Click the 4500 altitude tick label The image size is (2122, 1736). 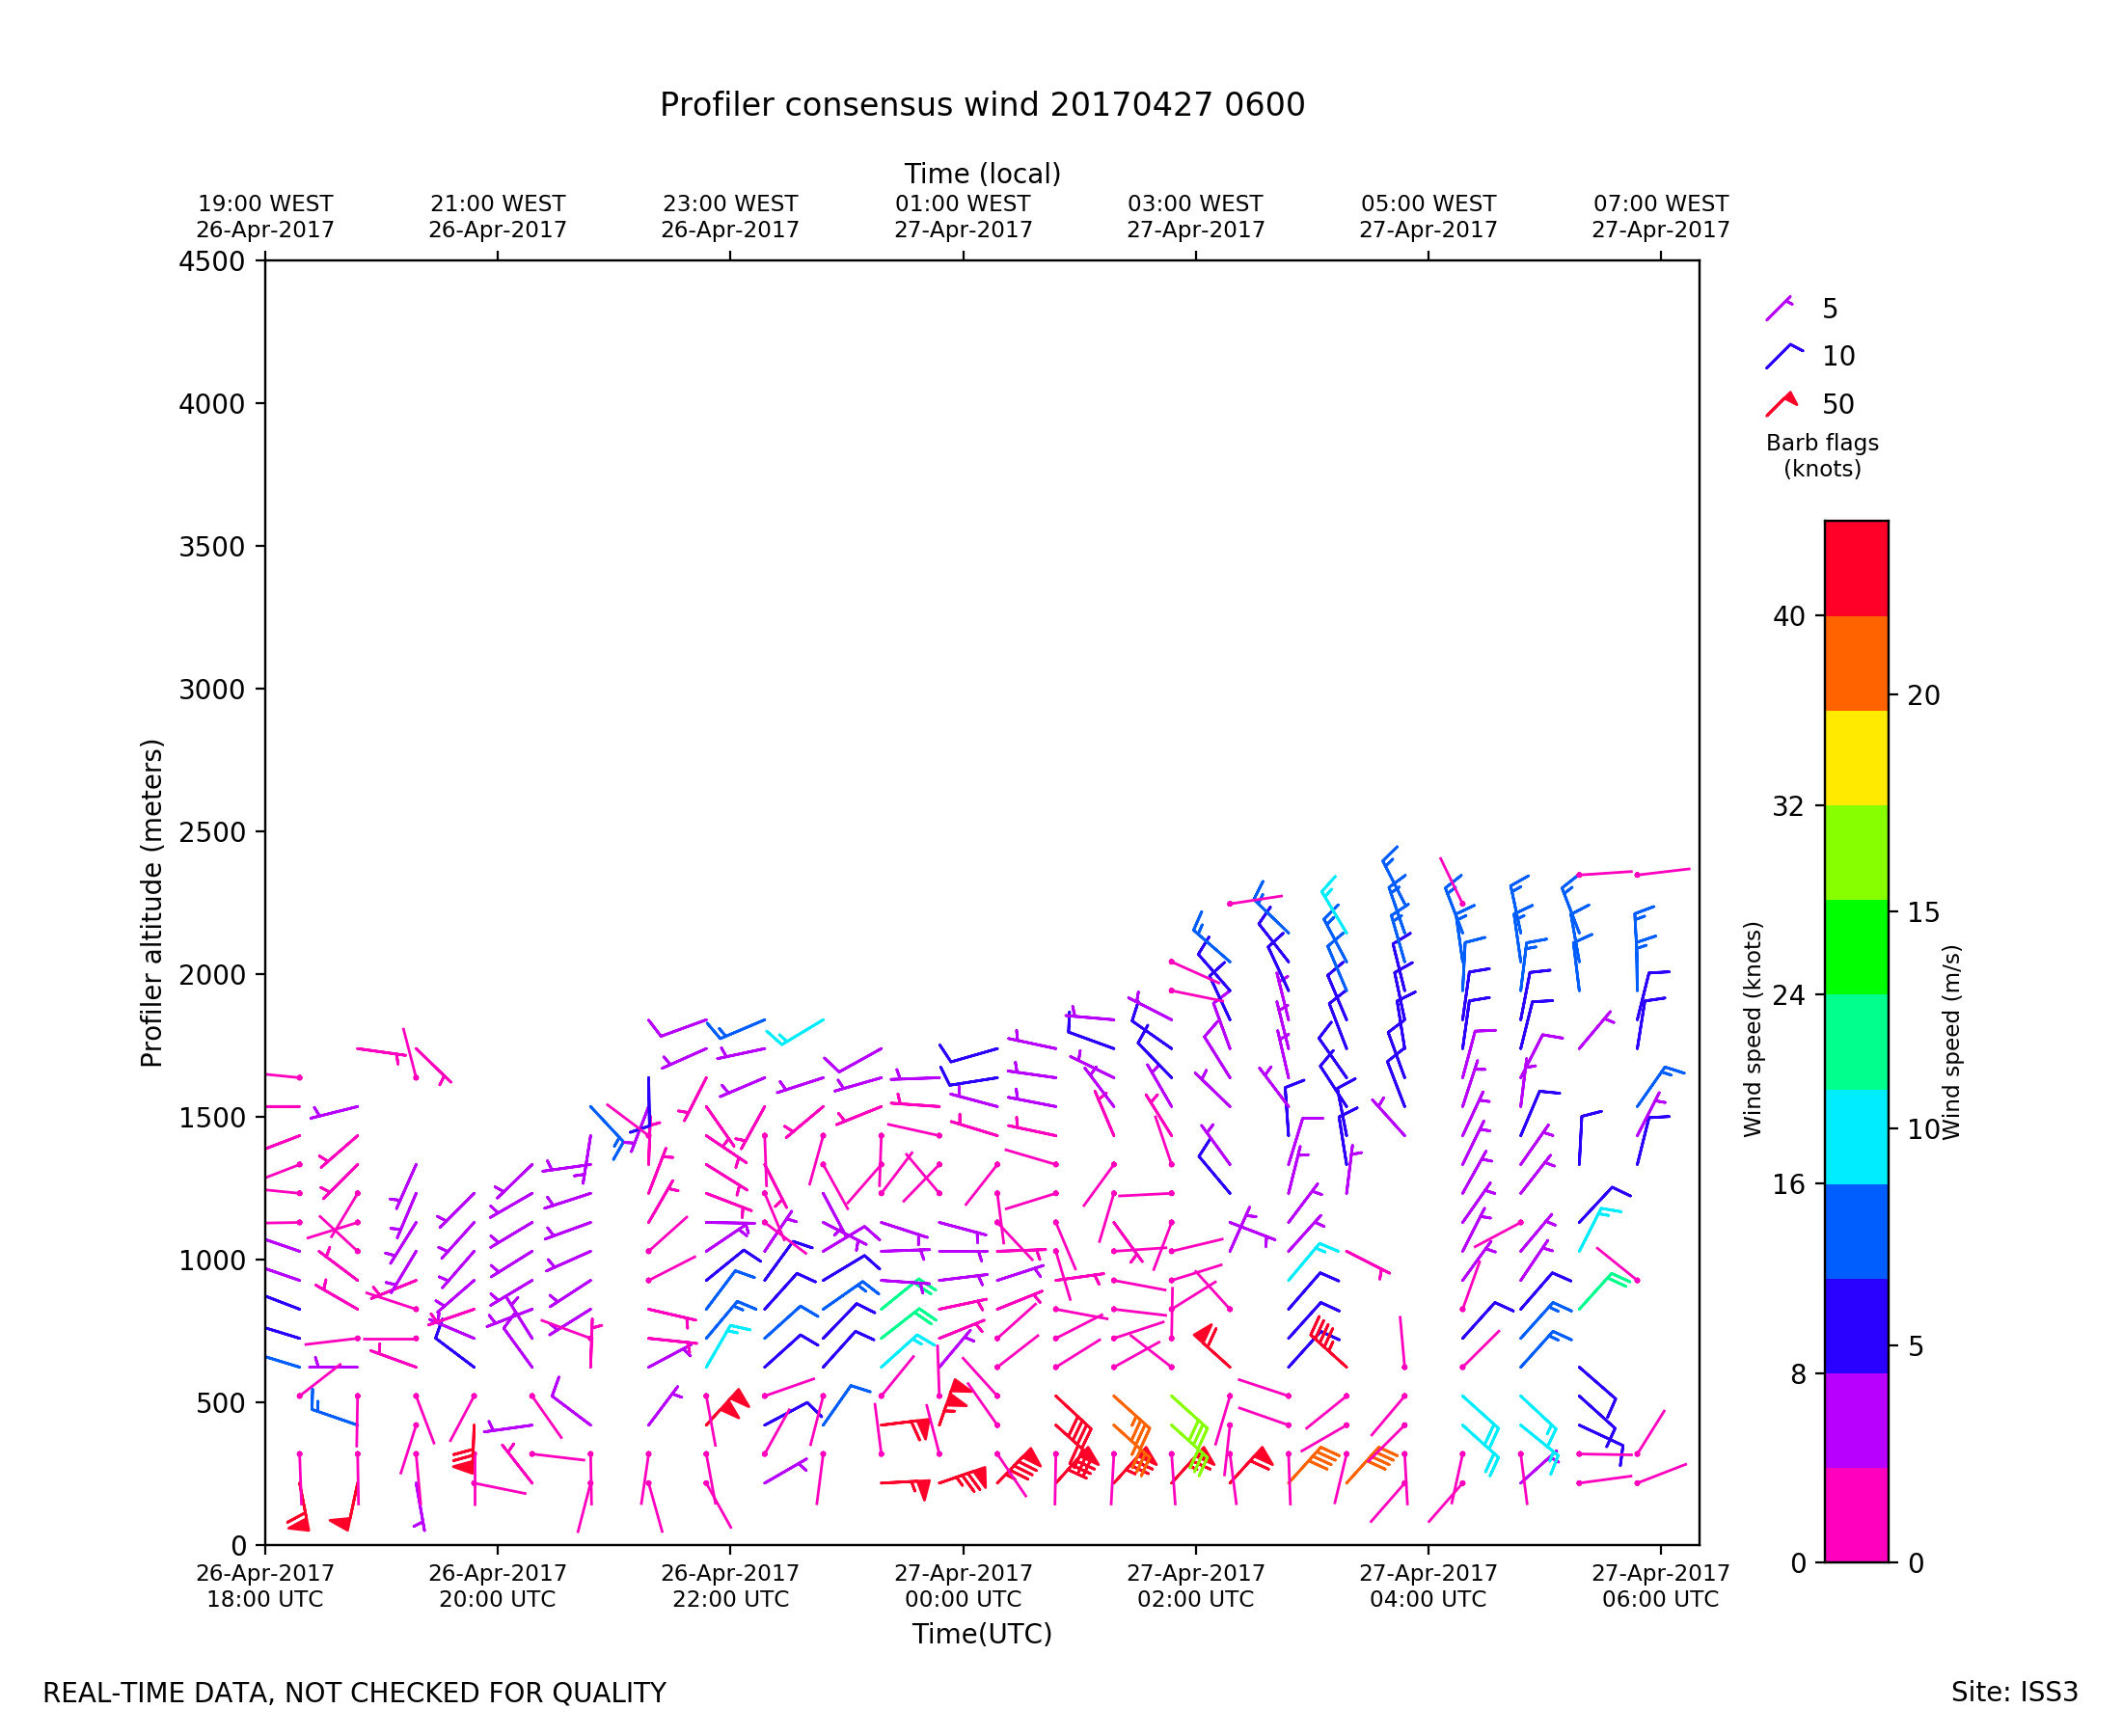211,262
